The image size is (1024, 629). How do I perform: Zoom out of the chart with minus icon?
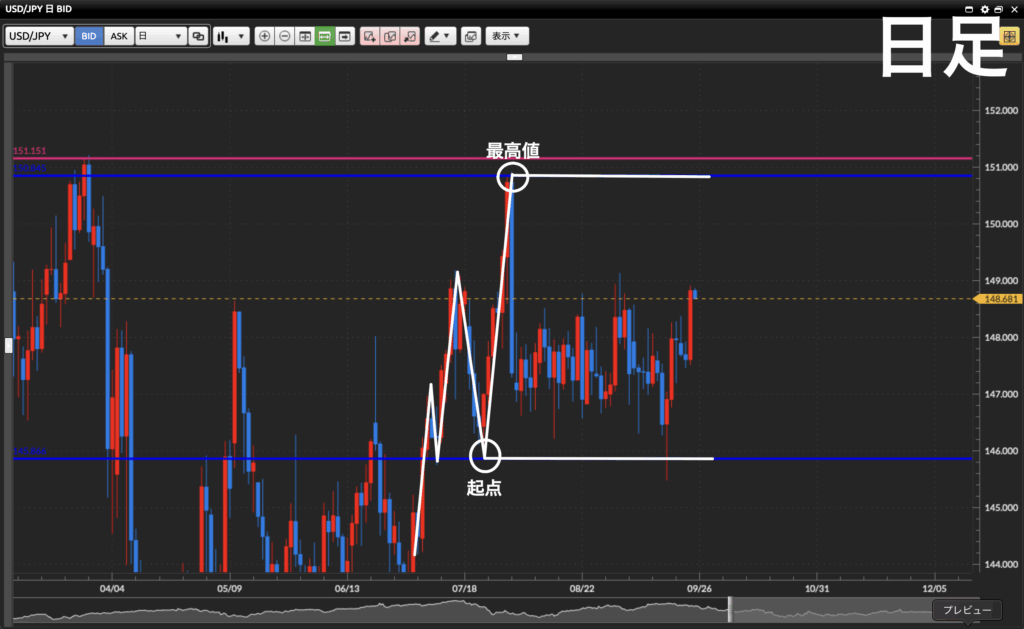pyautogui.click(x=285, y=36)
